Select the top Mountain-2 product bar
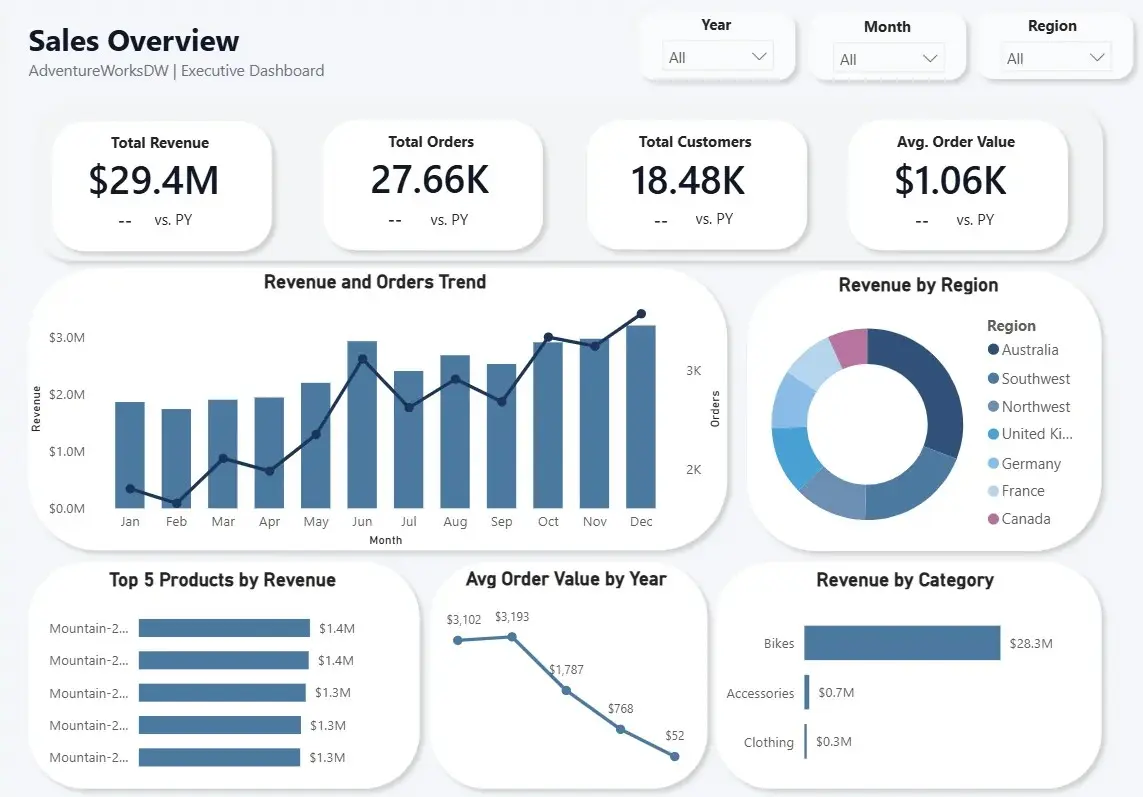Image resolution: width=1143 pixels, height=797 pixels. (225, 628)
